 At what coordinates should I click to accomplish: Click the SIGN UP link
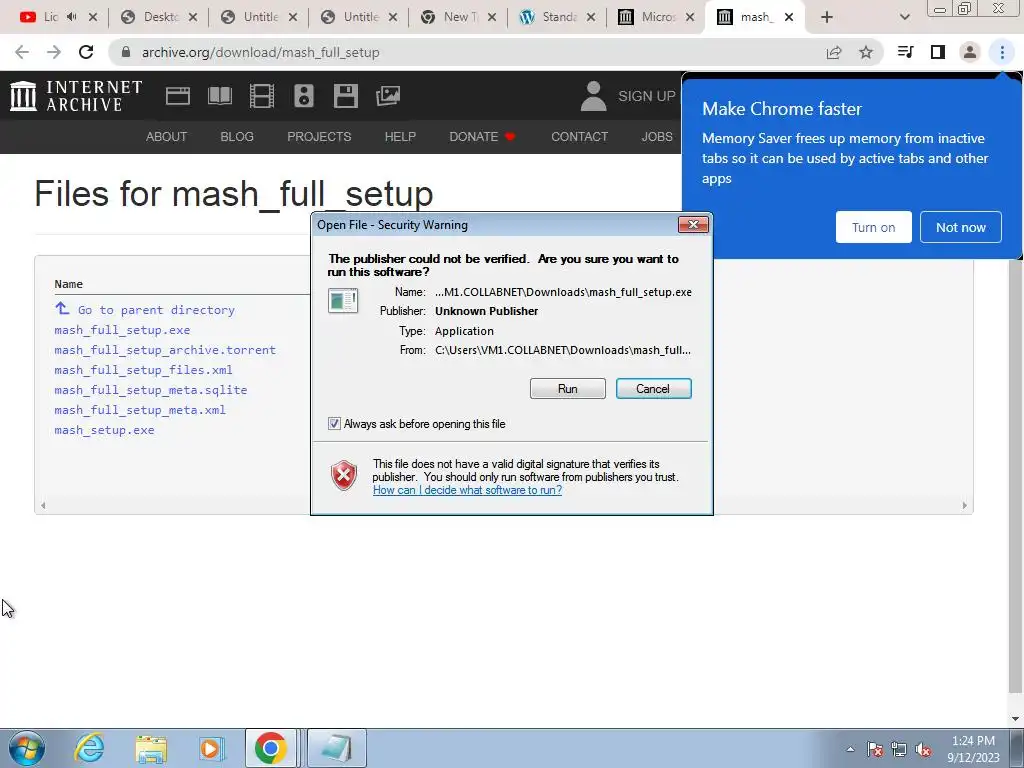pos(647,96)
